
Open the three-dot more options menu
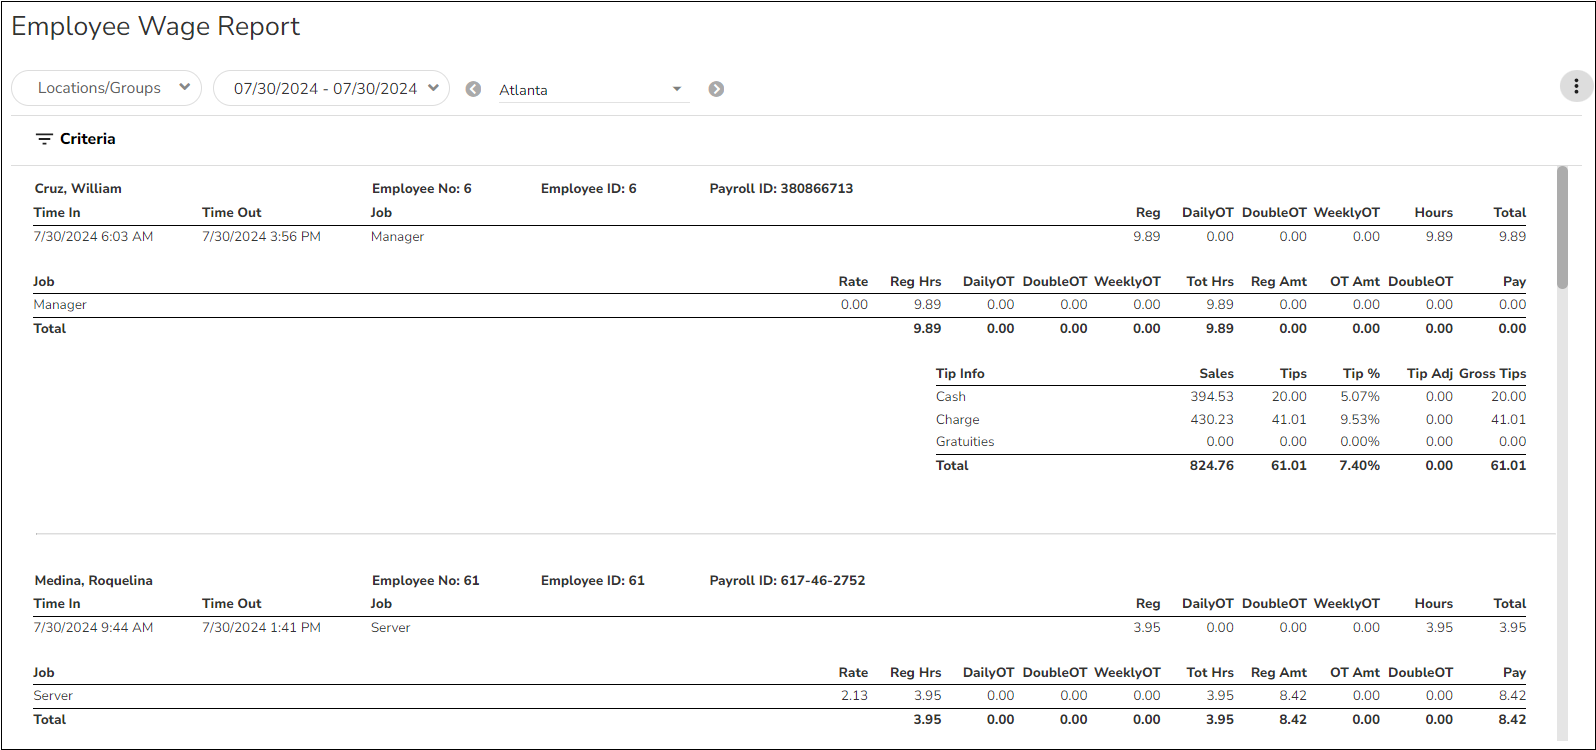coord(1576,87)
